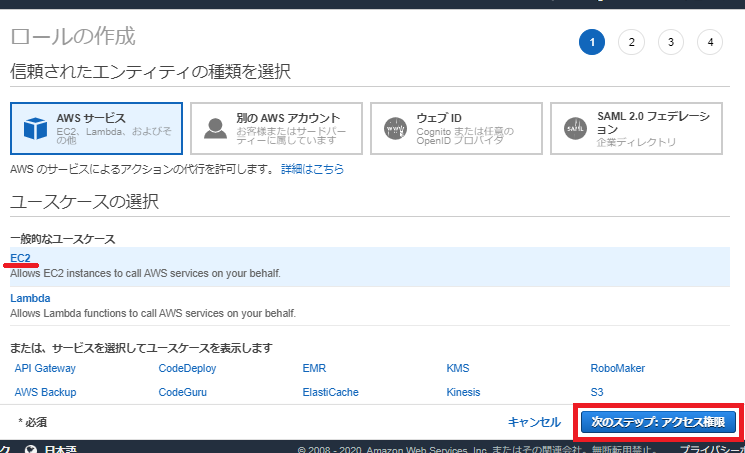The width and height of the screenshot is (745, 453).
Task: Choose API Gateway service
Action: click(x=45, y=368)
